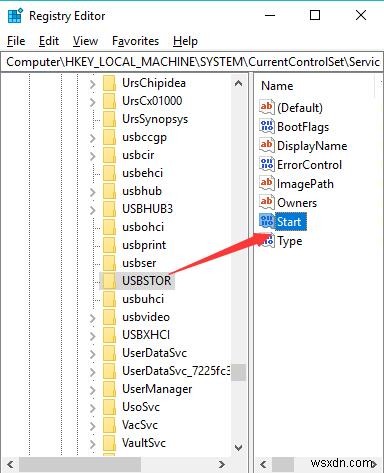Click folder icon next to UrsChipidea
The width and height of the screenshot is (384, 473).
coord(109,83)
